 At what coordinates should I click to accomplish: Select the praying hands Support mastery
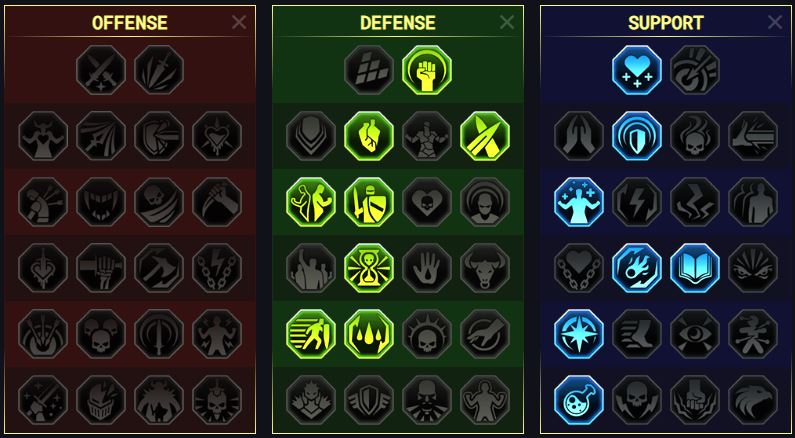pos(579,136)
